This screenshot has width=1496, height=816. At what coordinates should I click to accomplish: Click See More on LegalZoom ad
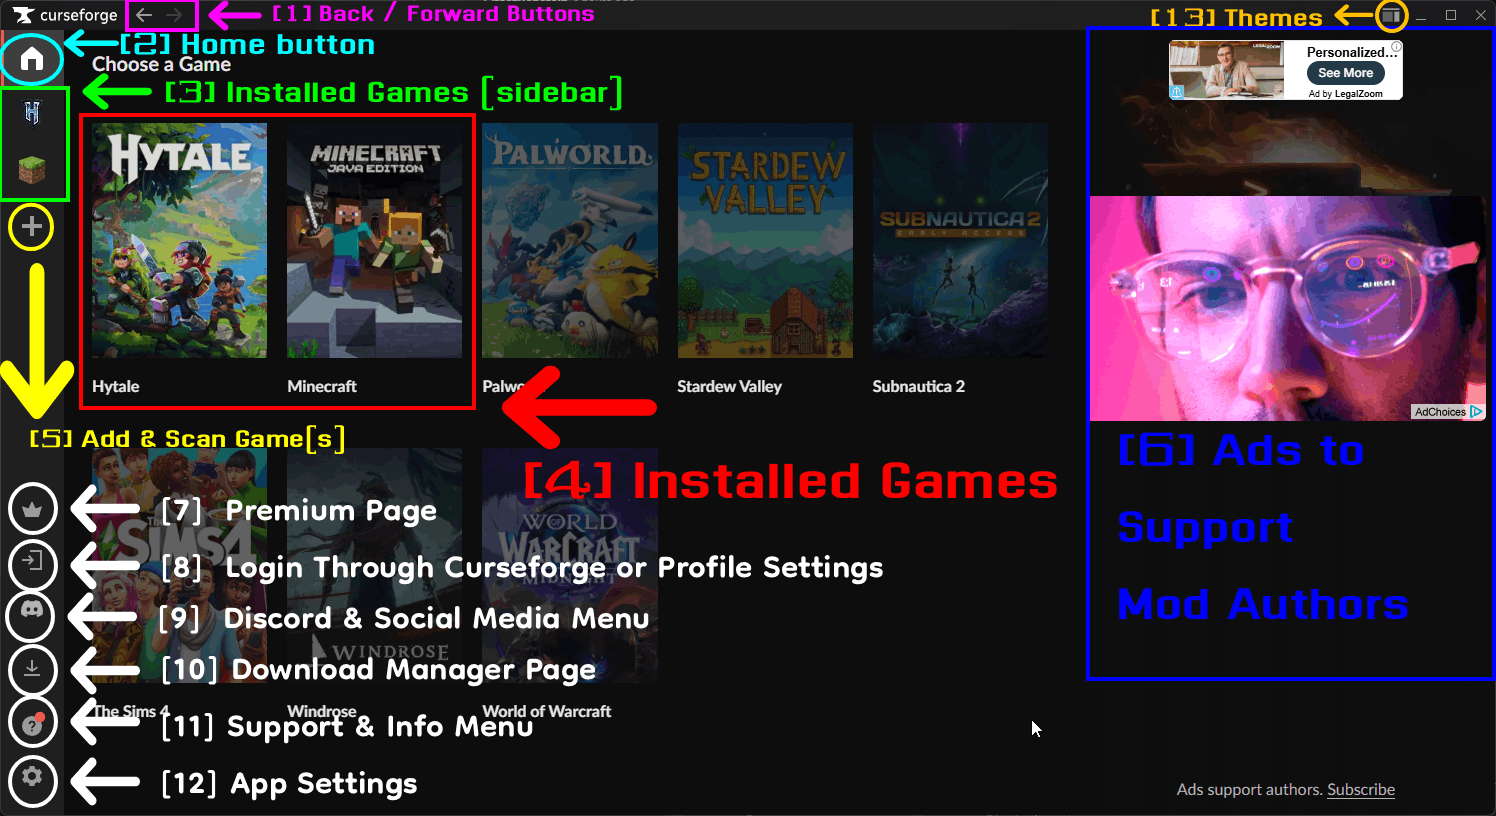click(1345, 73)
